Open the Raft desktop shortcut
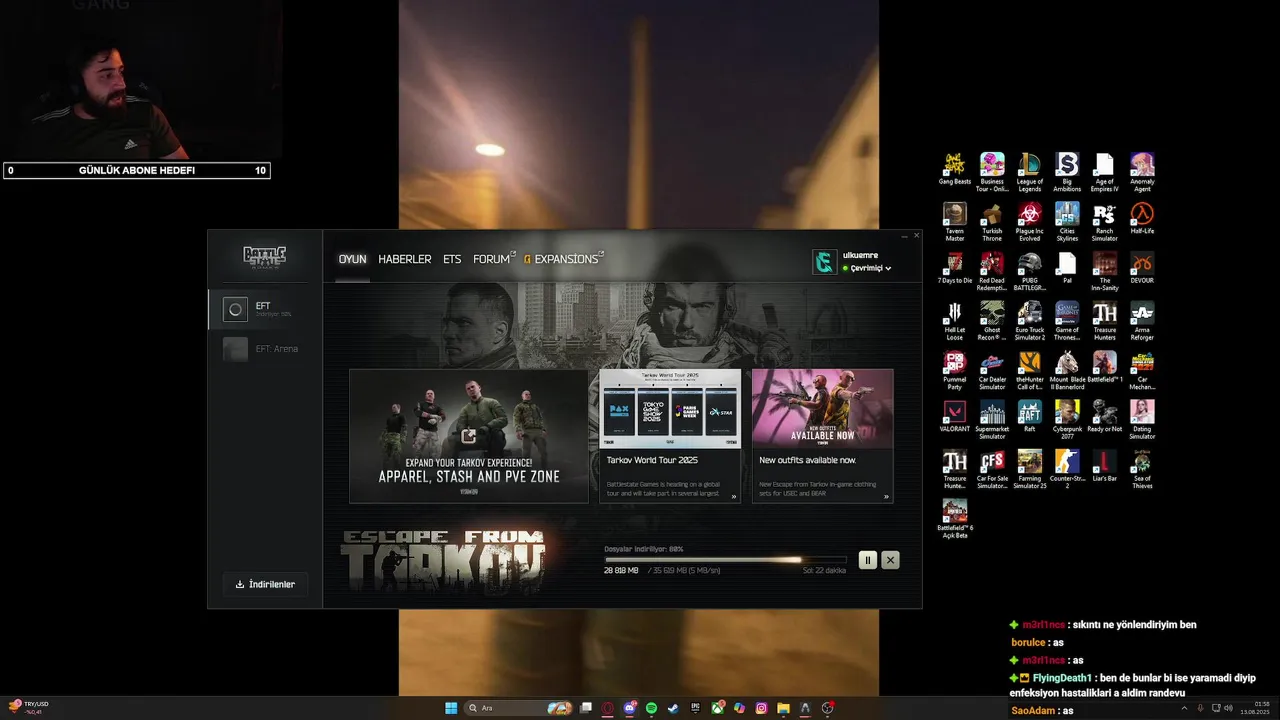 click(x=1029, y=417)
